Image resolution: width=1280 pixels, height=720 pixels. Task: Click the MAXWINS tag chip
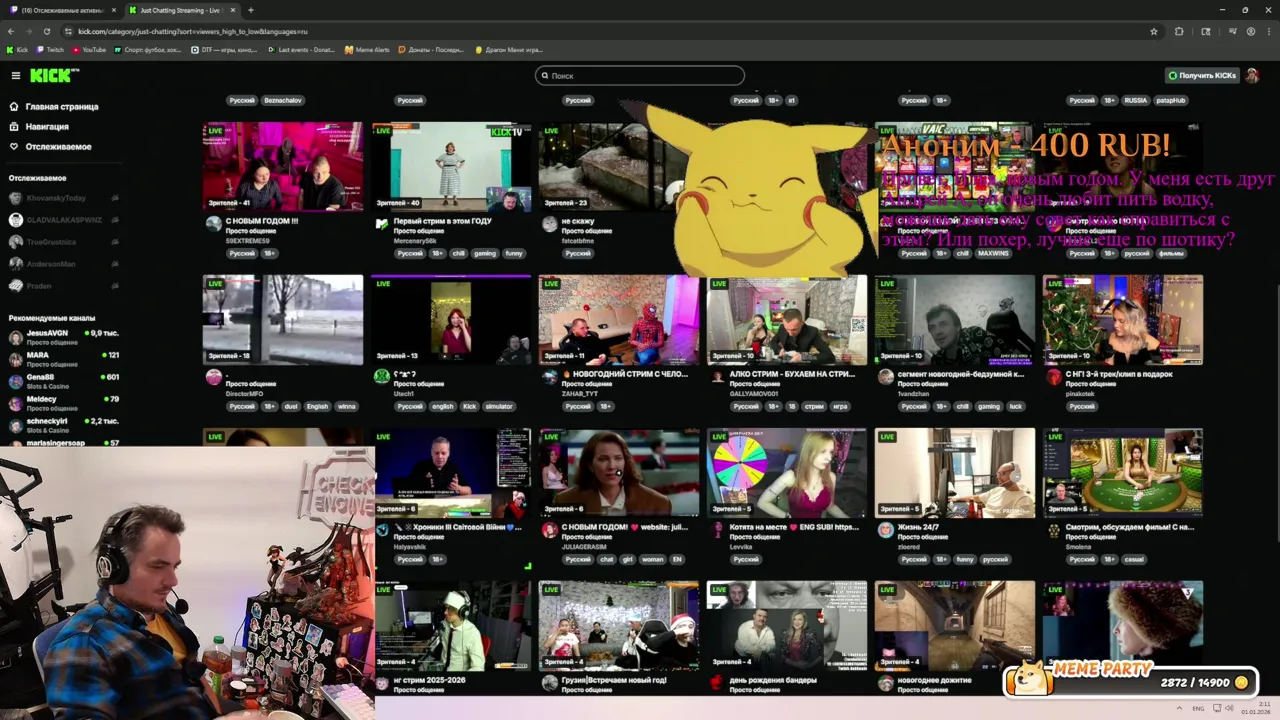tap(993, 253)
